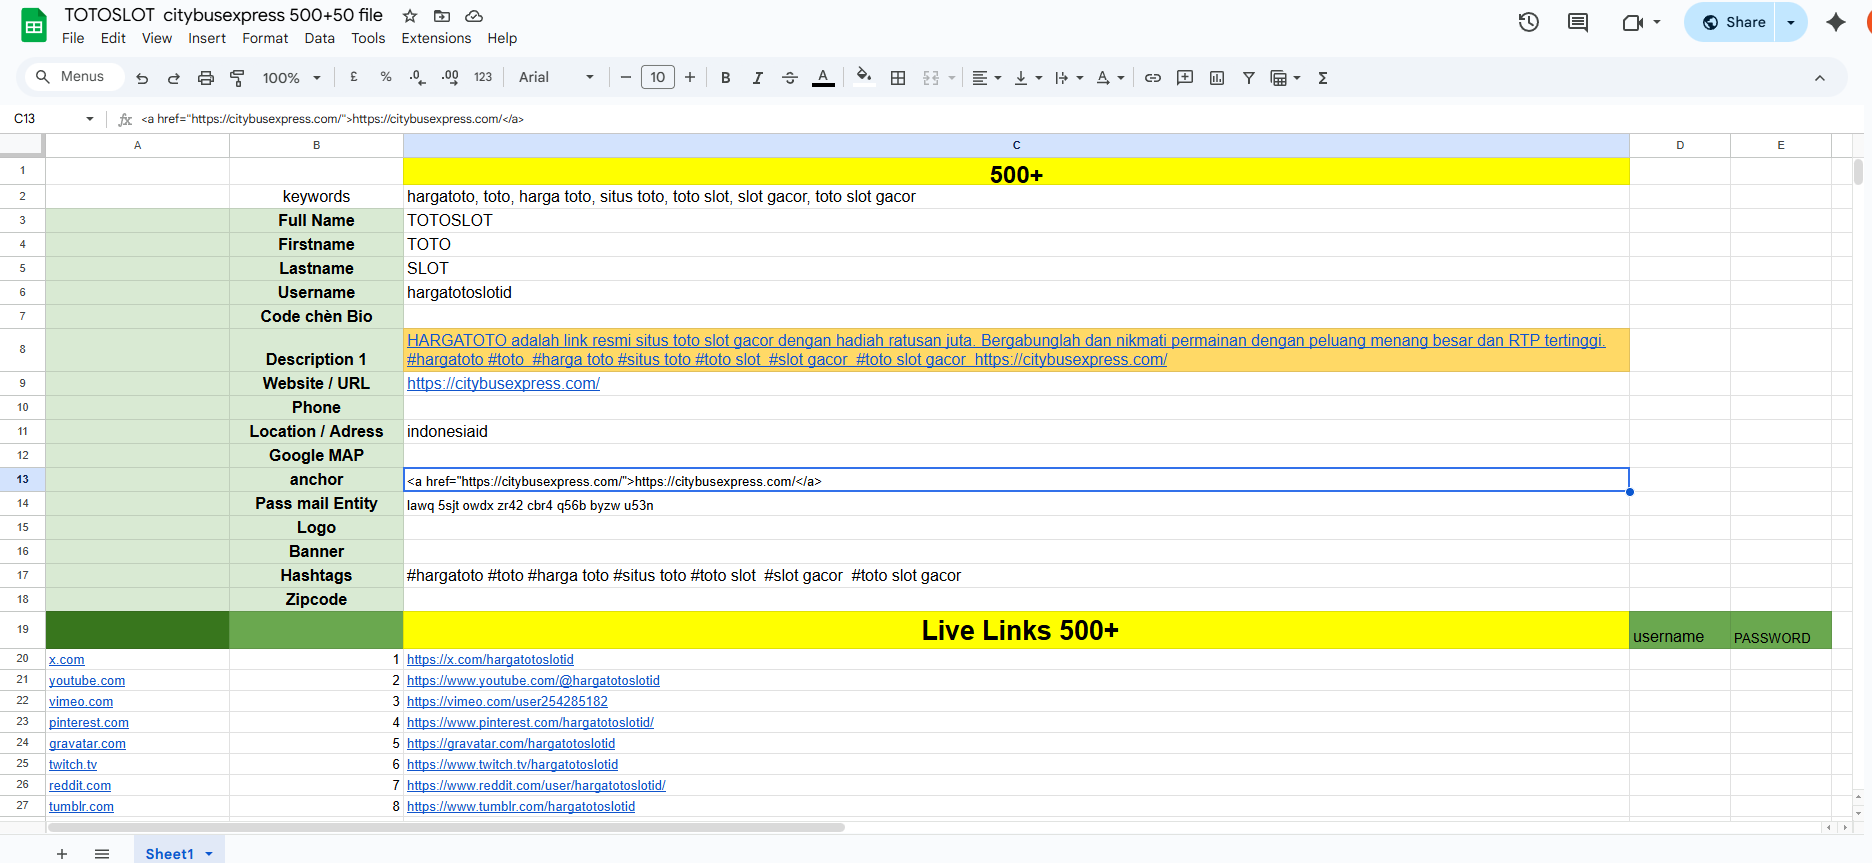
Task: Open the Extensions menu
Action: click(436, 38)
